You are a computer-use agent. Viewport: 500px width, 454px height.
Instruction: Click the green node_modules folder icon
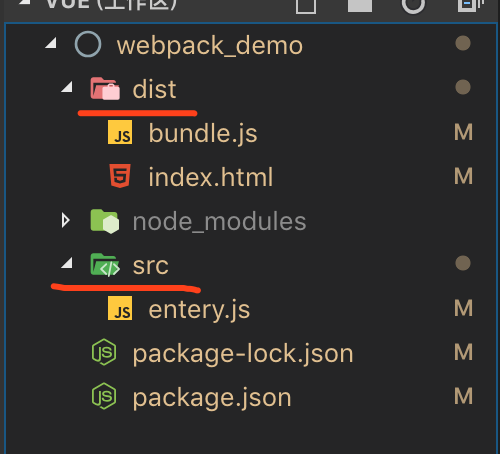tap(105, 221)
